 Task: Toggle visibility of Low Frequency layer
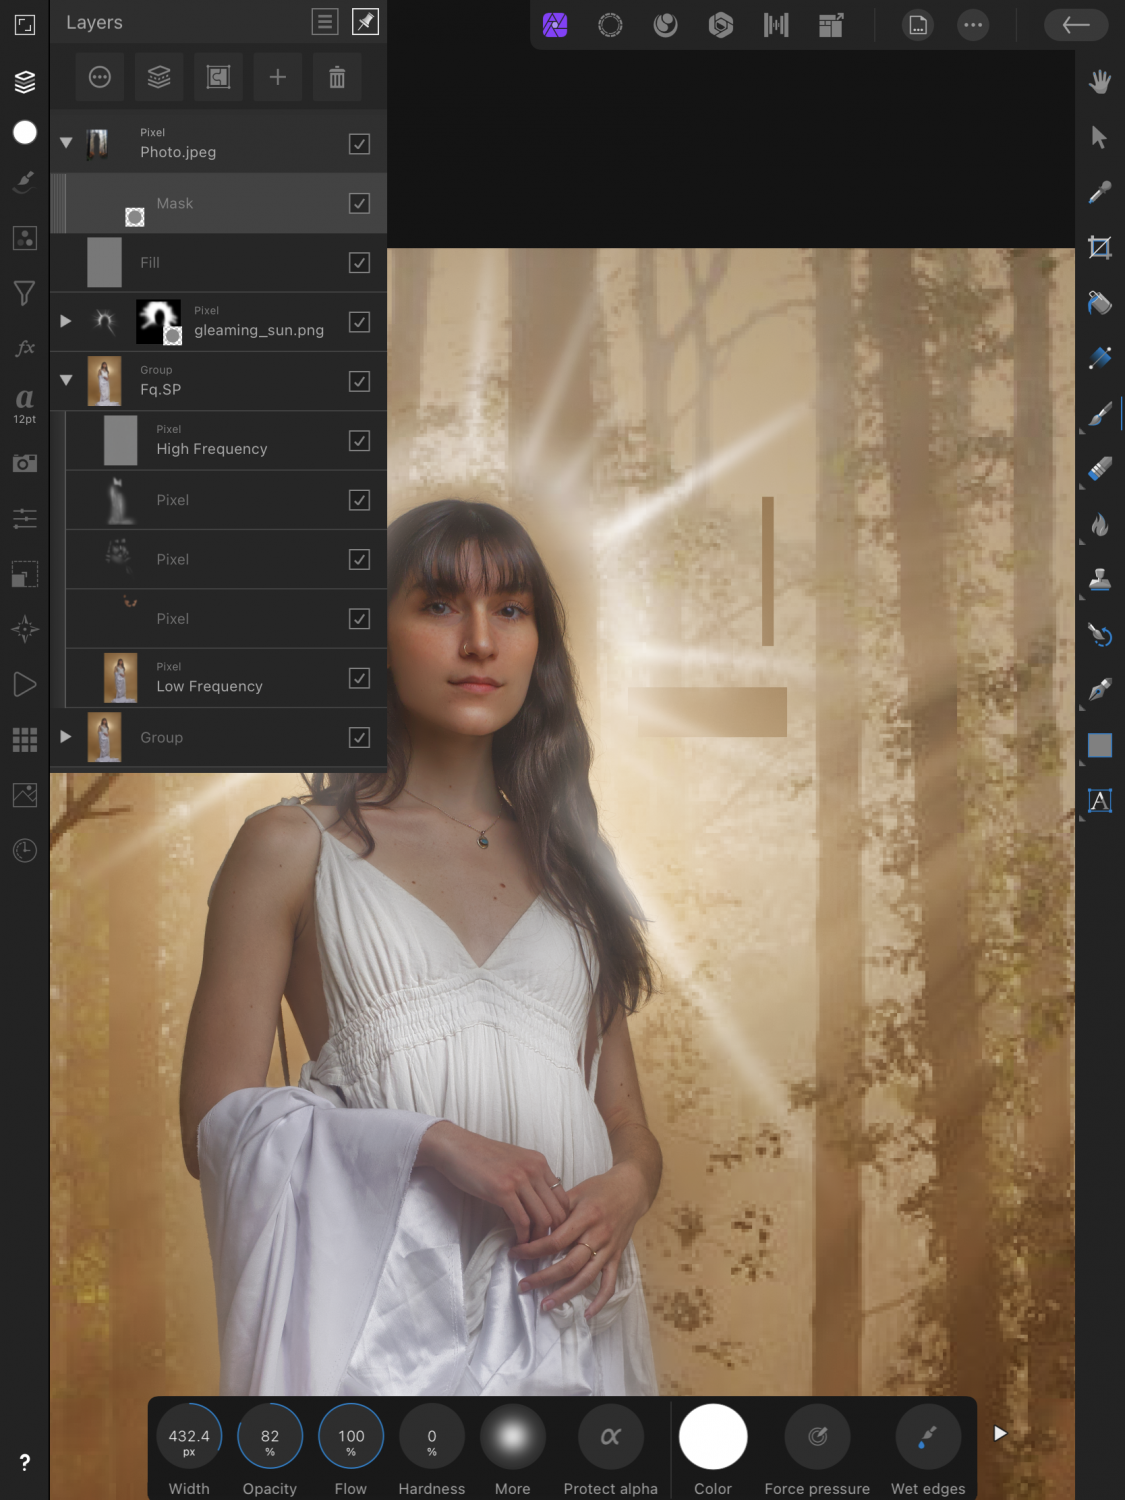coord(360,678)
